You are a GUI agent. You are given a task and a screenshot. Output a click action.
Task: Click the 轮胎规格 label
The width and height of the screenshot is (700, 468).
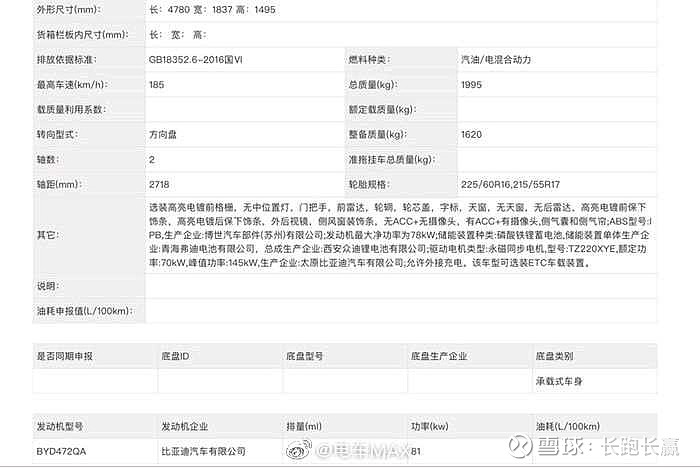pyautogui.click(x=369, y=184)
